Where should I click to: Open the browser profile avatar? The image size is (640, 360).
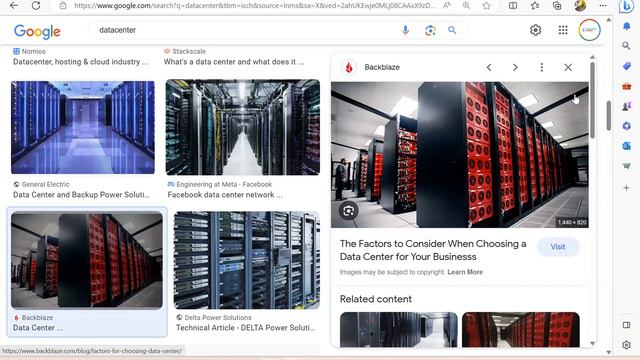580,5
